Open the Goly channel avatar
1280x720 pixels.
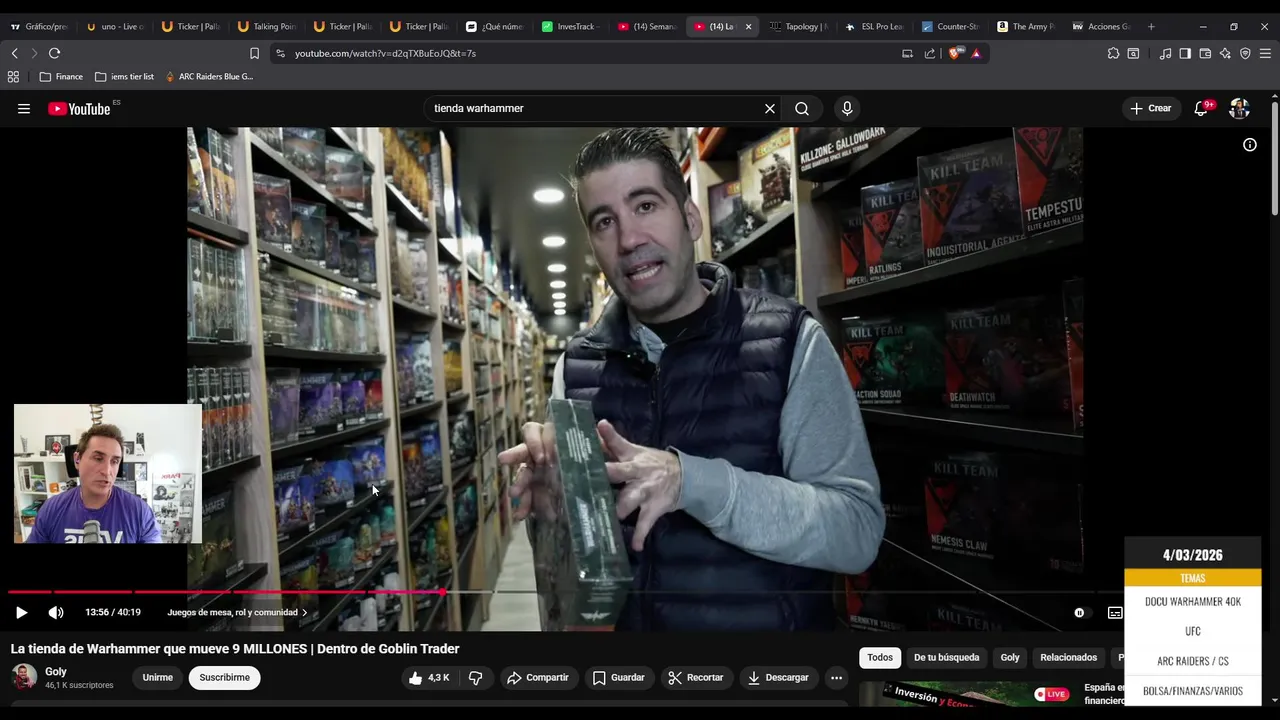click(24, 677)
